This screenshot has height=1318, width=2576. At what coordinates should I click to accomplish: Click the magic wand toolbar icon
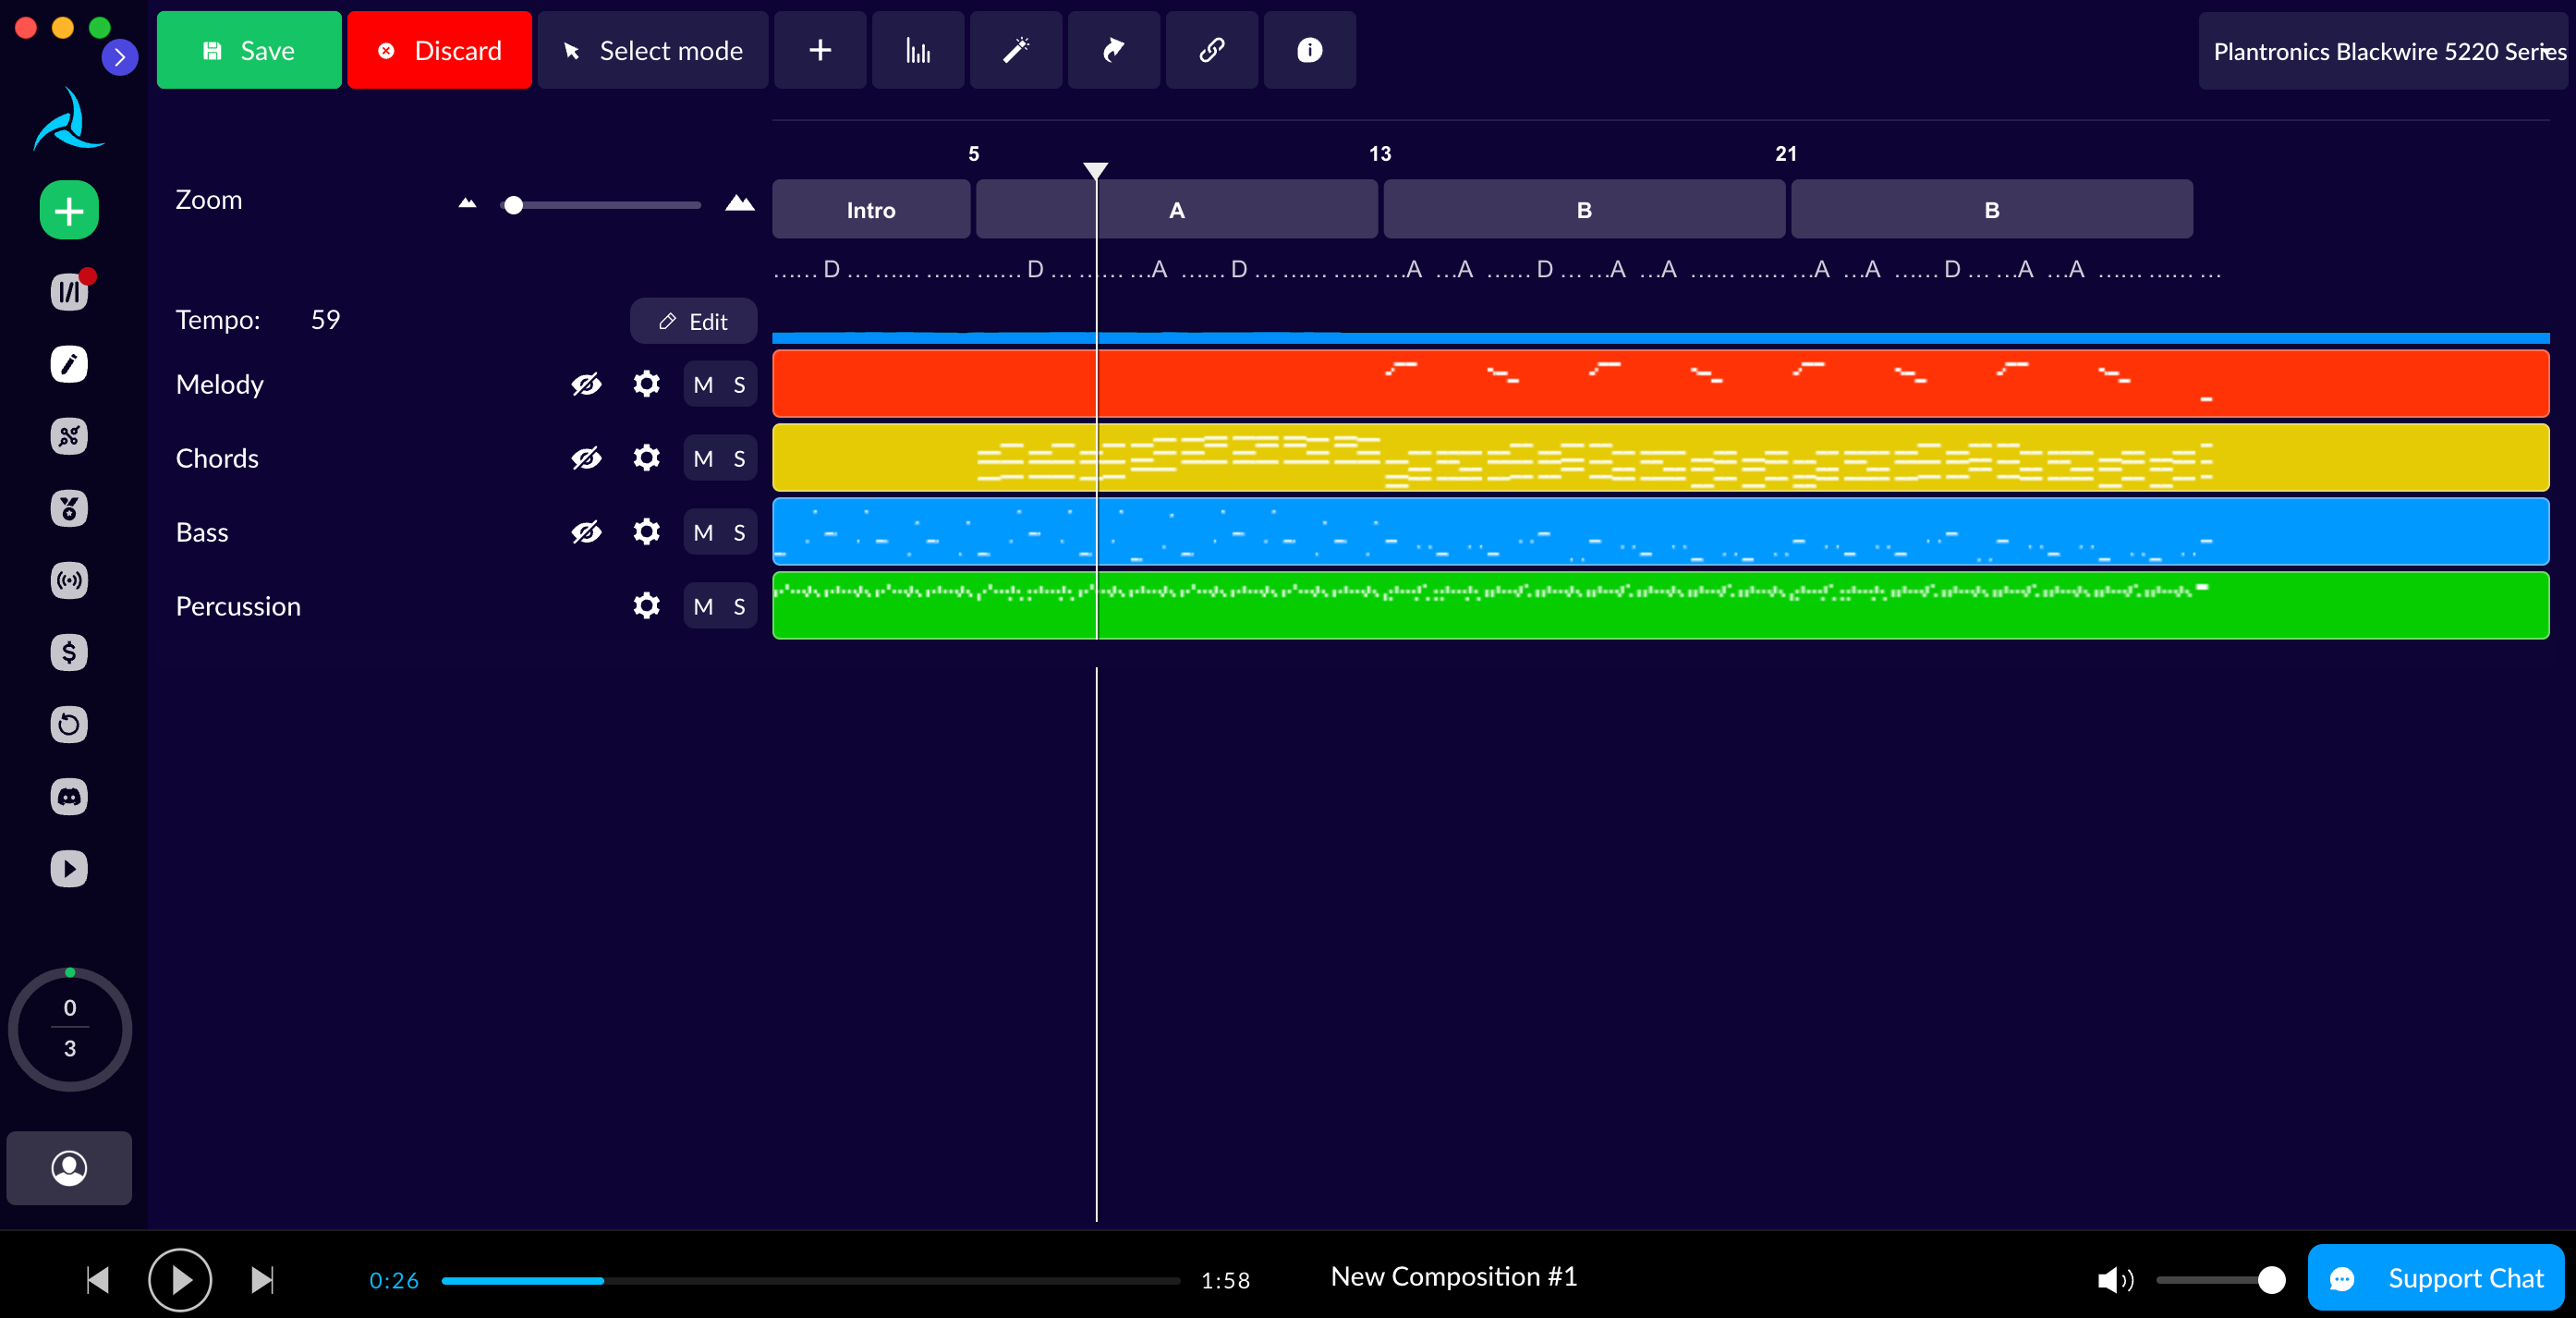pos(1015,50)
